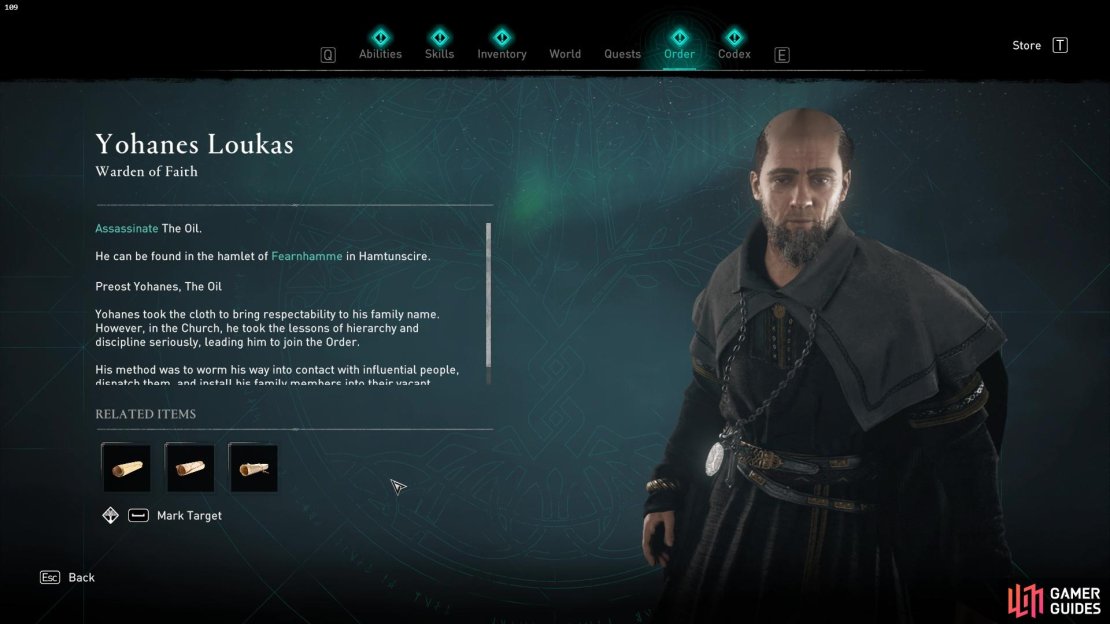This screenshot has width=1110, height=624.
Task: Click the description text scrollbar
Action: (x=488, y=303)
